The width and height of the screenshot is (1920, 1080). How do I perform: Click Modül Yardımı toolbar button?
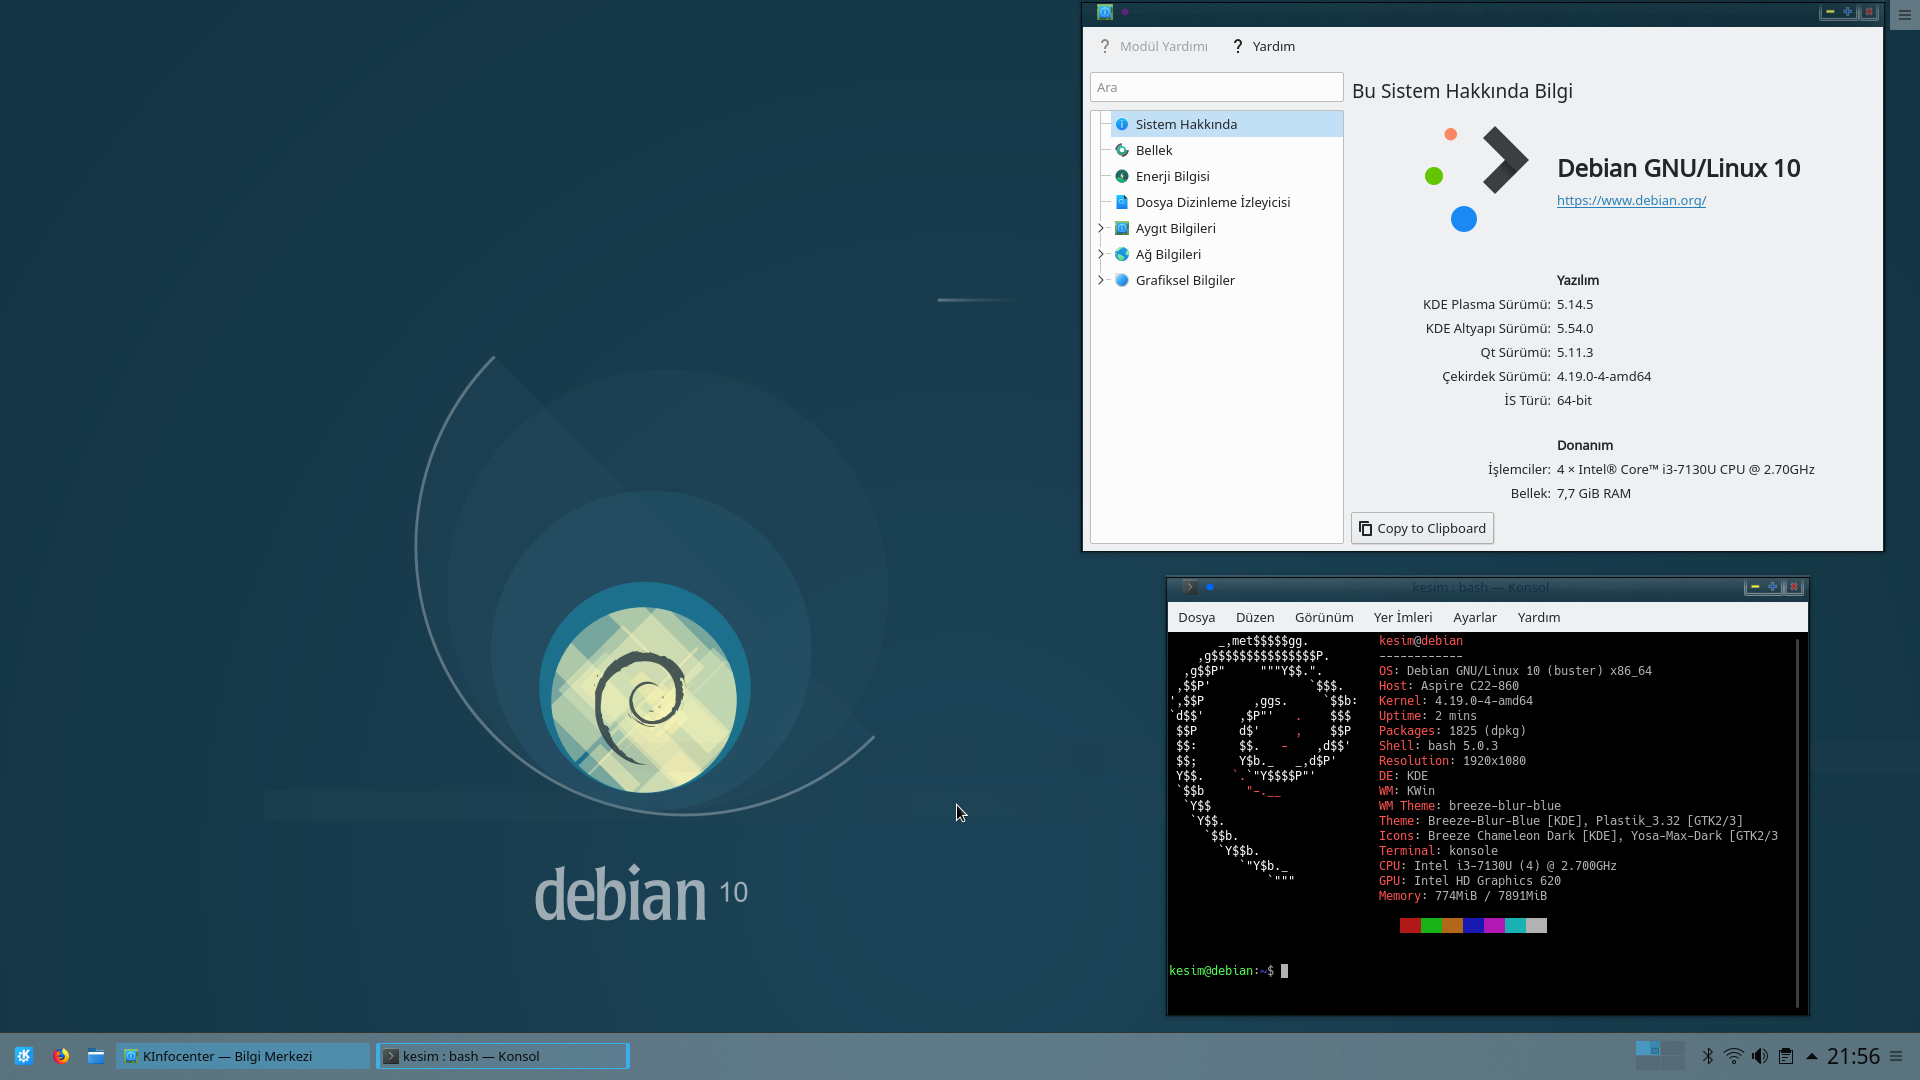point(1153,46)
